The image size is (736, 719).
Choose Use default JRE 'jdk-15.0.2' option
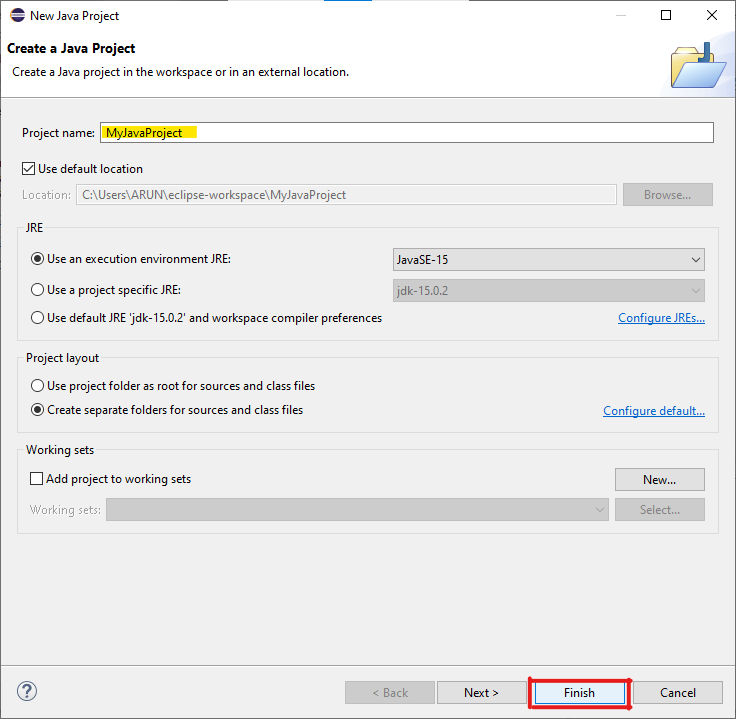point(38,318)
